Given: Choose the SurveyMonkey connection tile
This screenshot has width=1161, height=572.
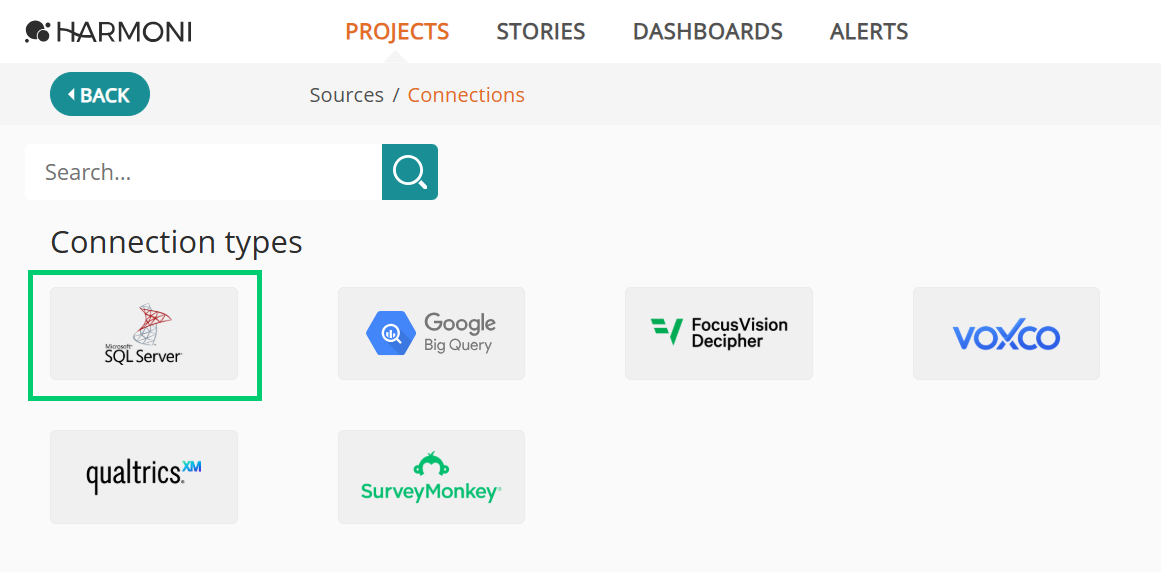Looking at the screenshot, I should 431,477.
